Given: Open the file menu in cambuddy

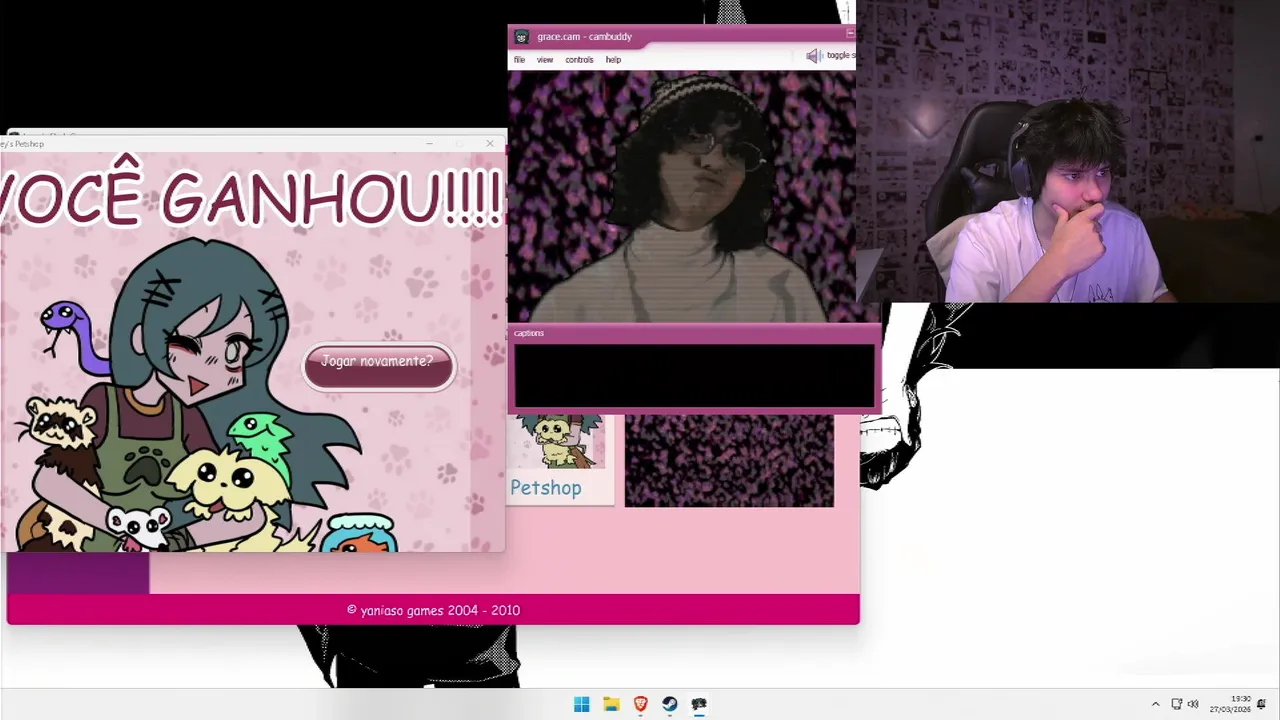Looking at the screenshot, I should tap(519, 60).
